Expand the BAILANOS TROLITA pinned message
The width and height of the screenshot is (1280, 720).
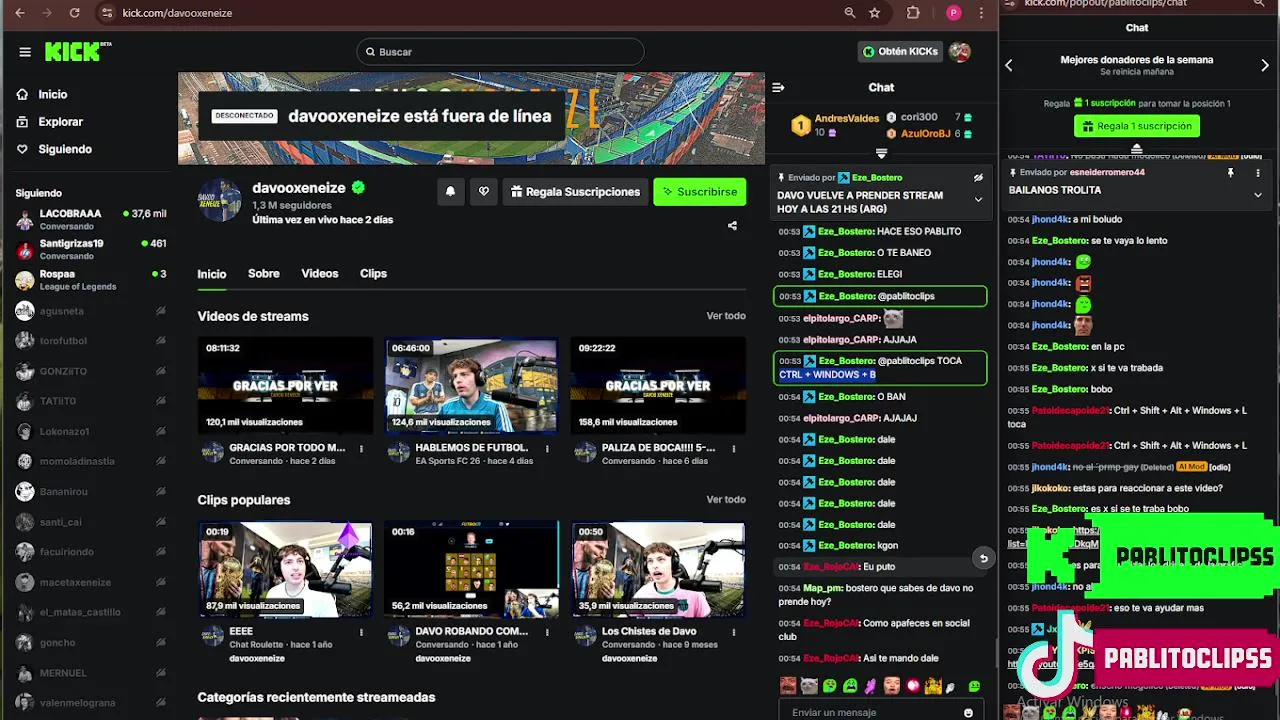(1258, 194)
